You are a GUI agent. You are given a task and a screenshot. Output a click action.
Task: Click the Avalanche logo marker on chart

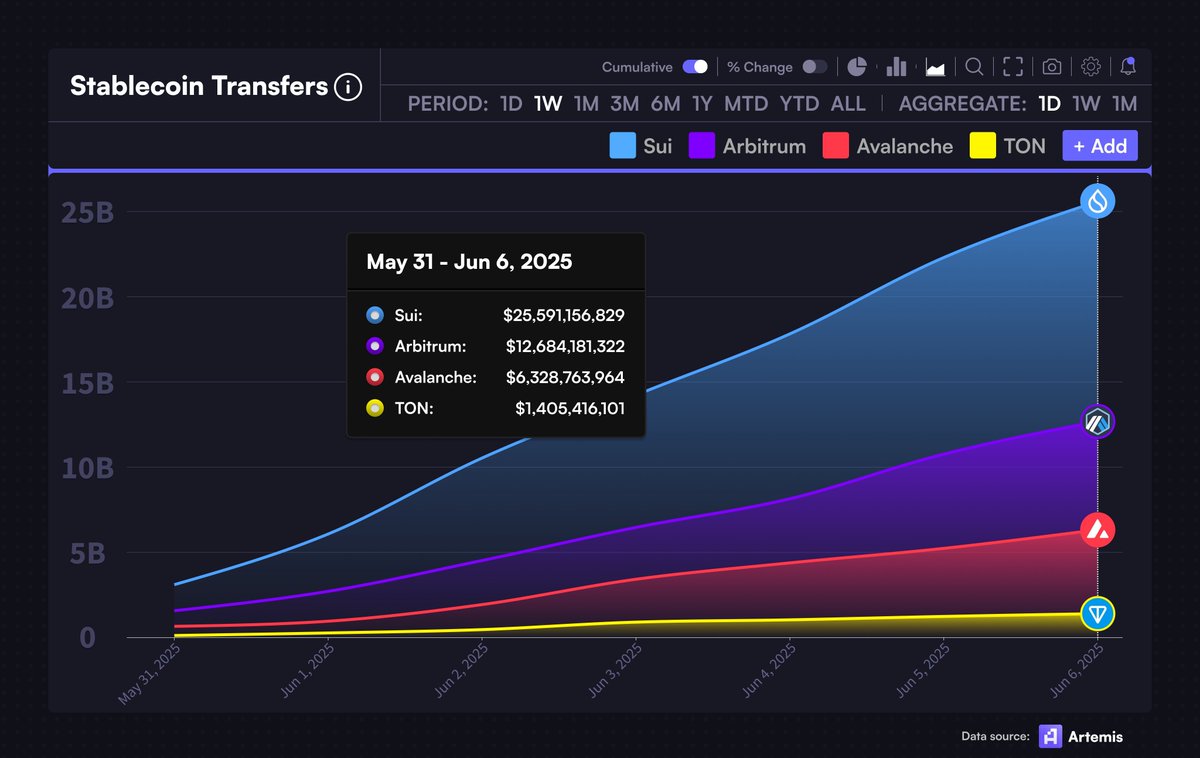tap(1099, 530)
